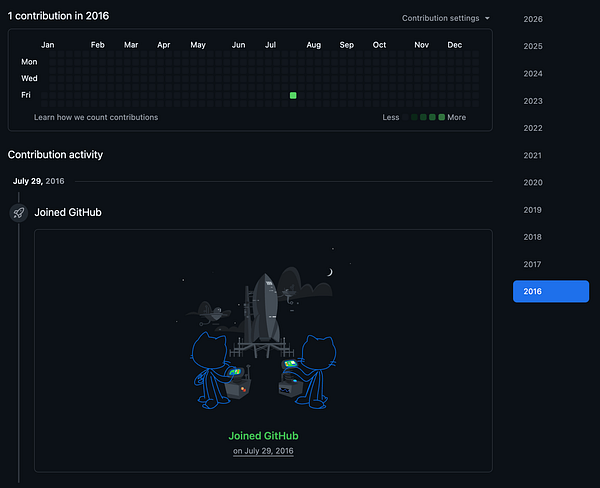Select the 2018 year filter
This screenshot has width=600, height=488.
[533, 237]
